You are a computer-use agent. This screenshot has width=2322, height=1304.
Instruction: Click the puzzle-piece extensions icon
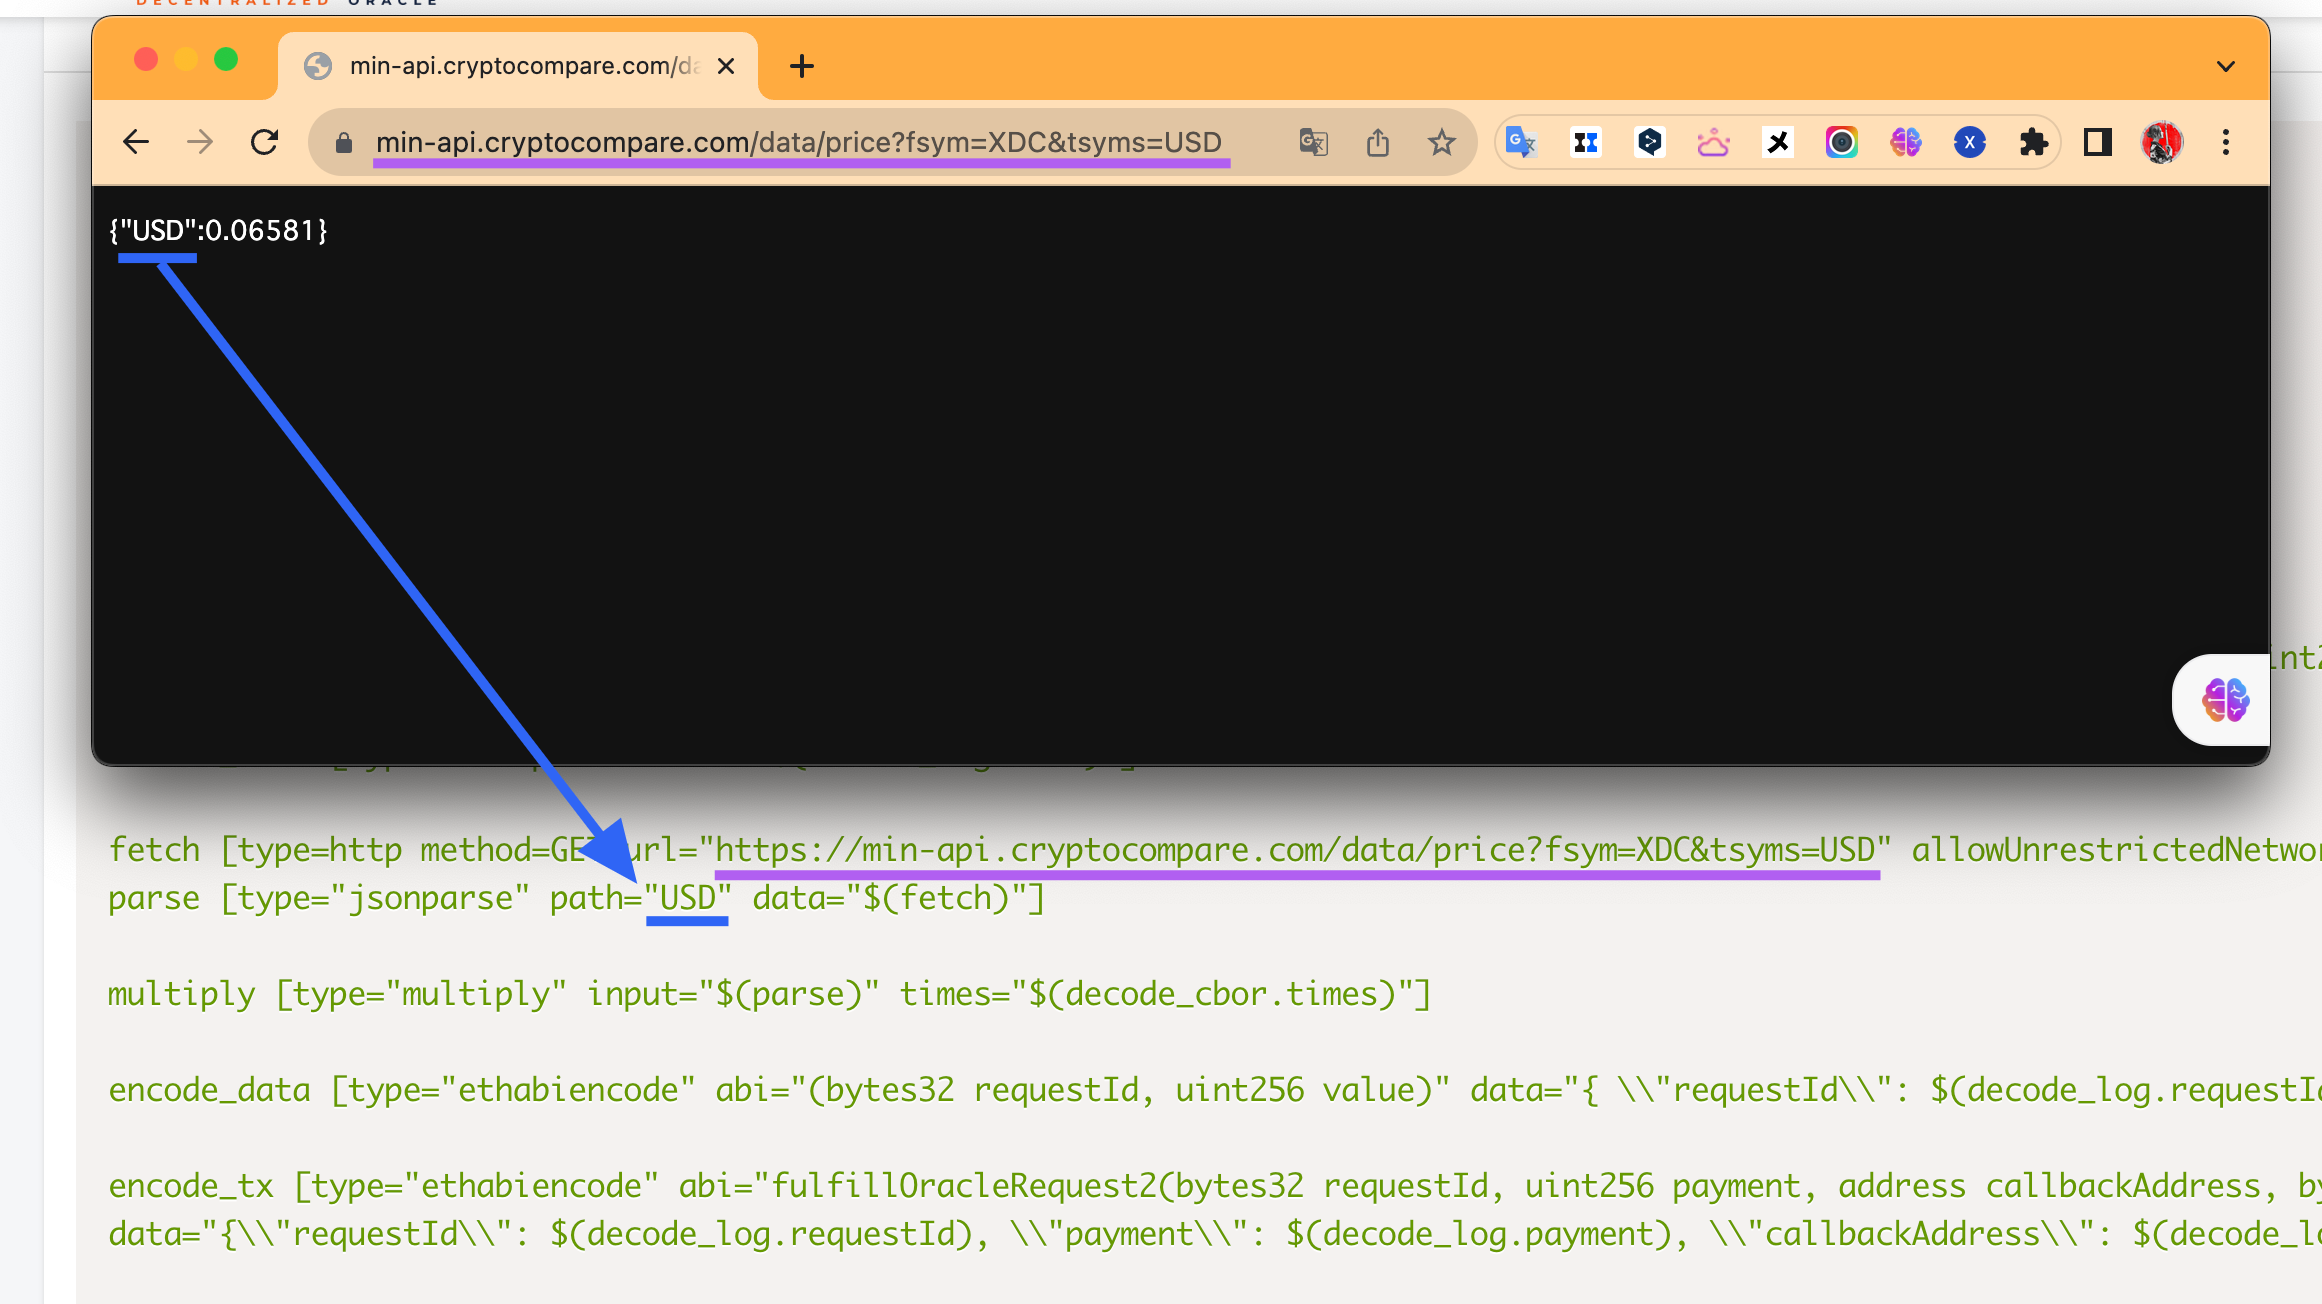tap(2036, 142)
